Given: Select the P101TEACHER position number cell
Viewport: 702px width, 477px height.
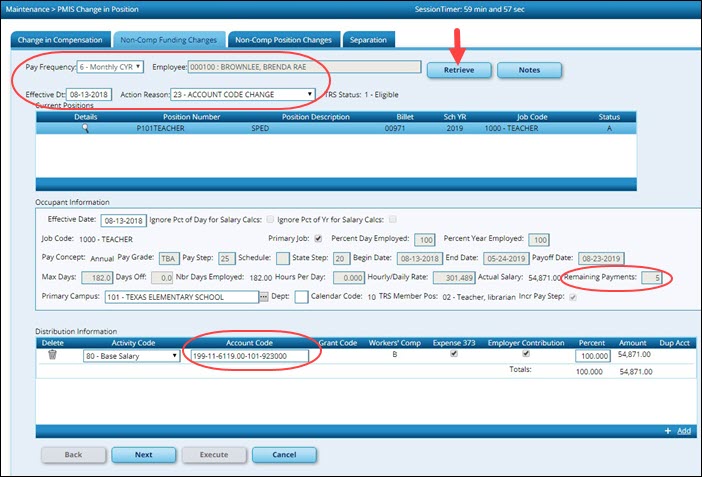Looking at the screenshot, I should click(x=160, y=129).
